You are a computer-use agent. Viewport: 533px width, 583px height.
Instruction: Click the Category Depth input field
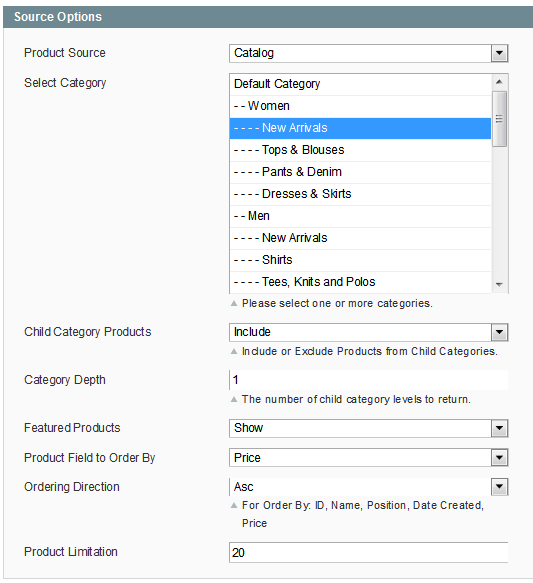(x=368, y=380)
